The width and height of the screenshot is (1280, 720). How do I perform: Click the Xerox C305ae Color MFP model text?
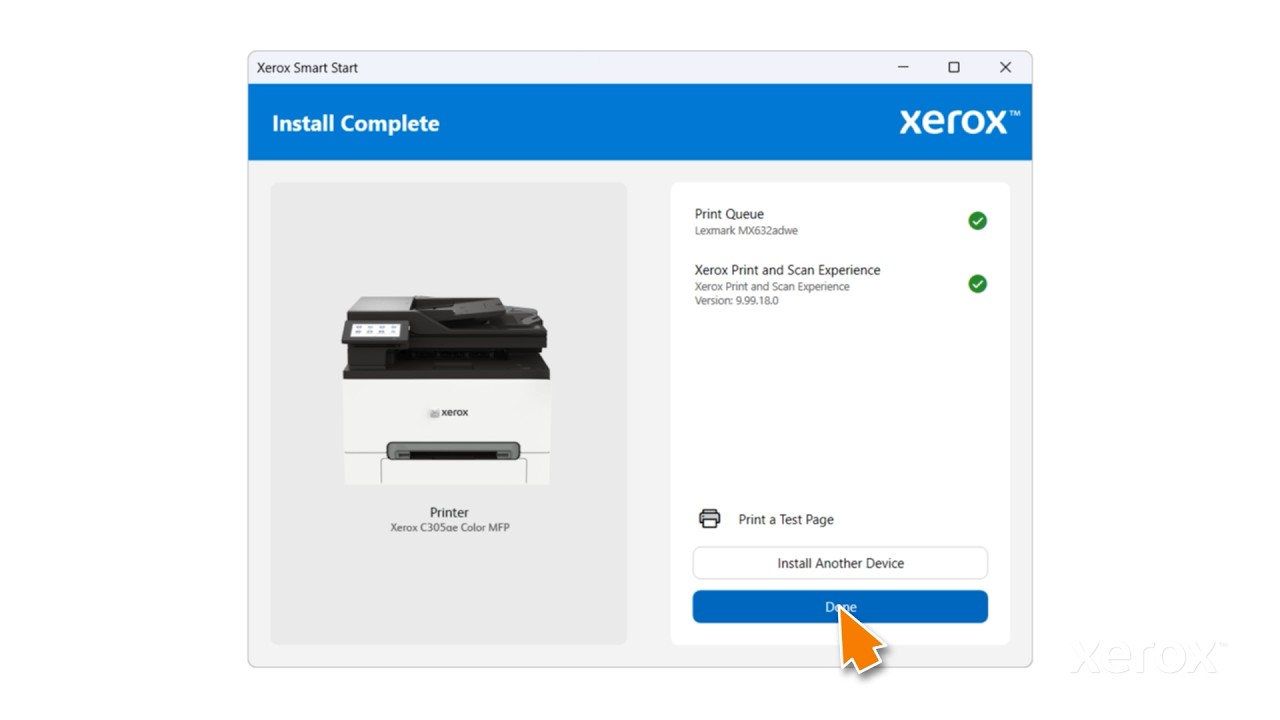(x=449, y=527)
